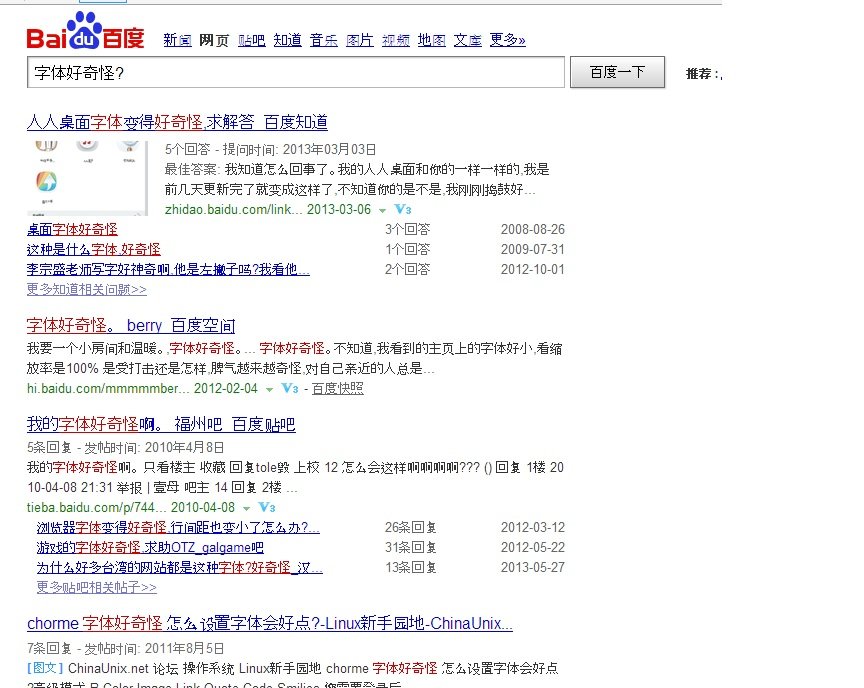
Task: Click the search box containing 字体好奇怪?
Action: pos(296,73)
